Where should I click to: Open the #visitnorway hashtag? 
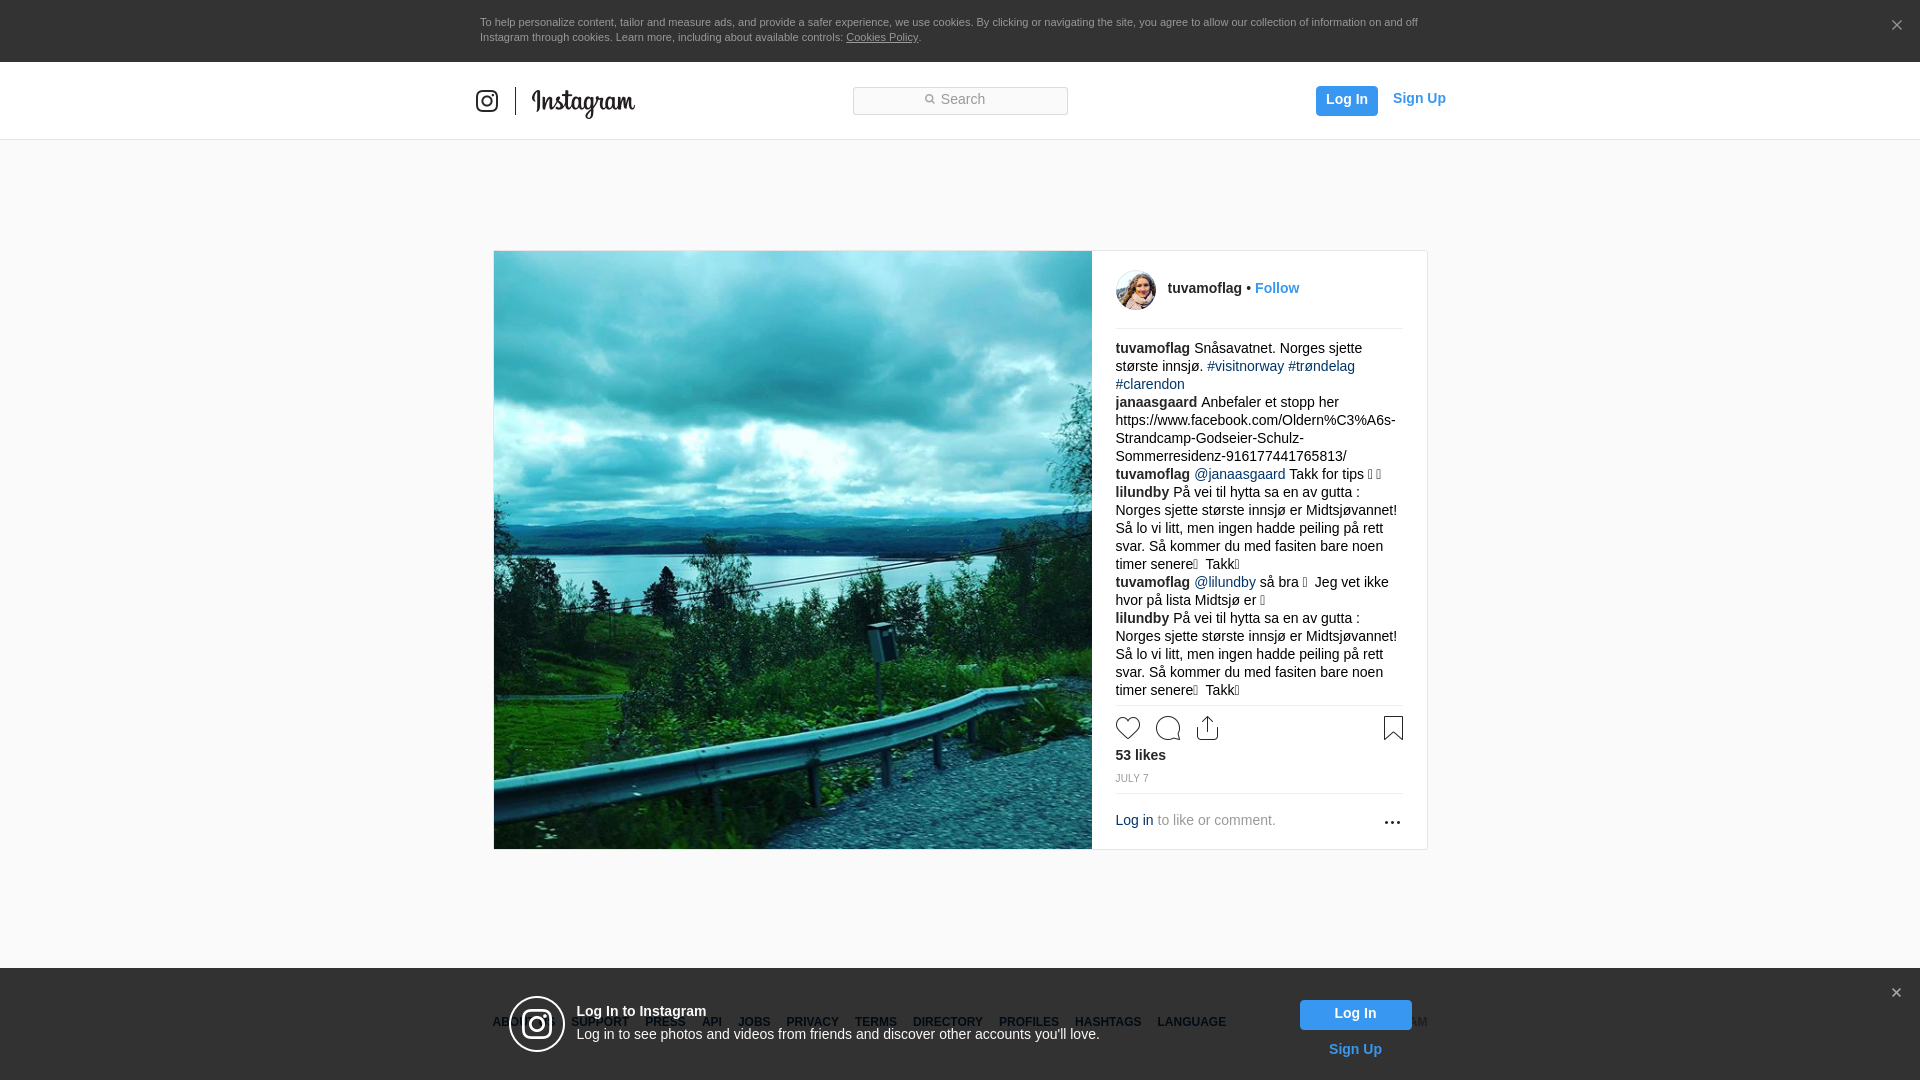click(x=1245, y=366)
